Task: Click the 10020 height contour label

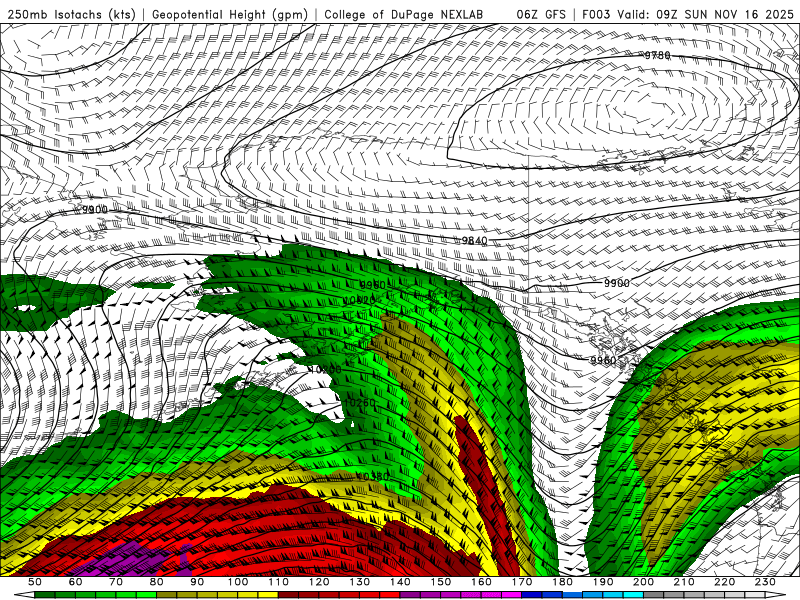Action: click(360, 301)
